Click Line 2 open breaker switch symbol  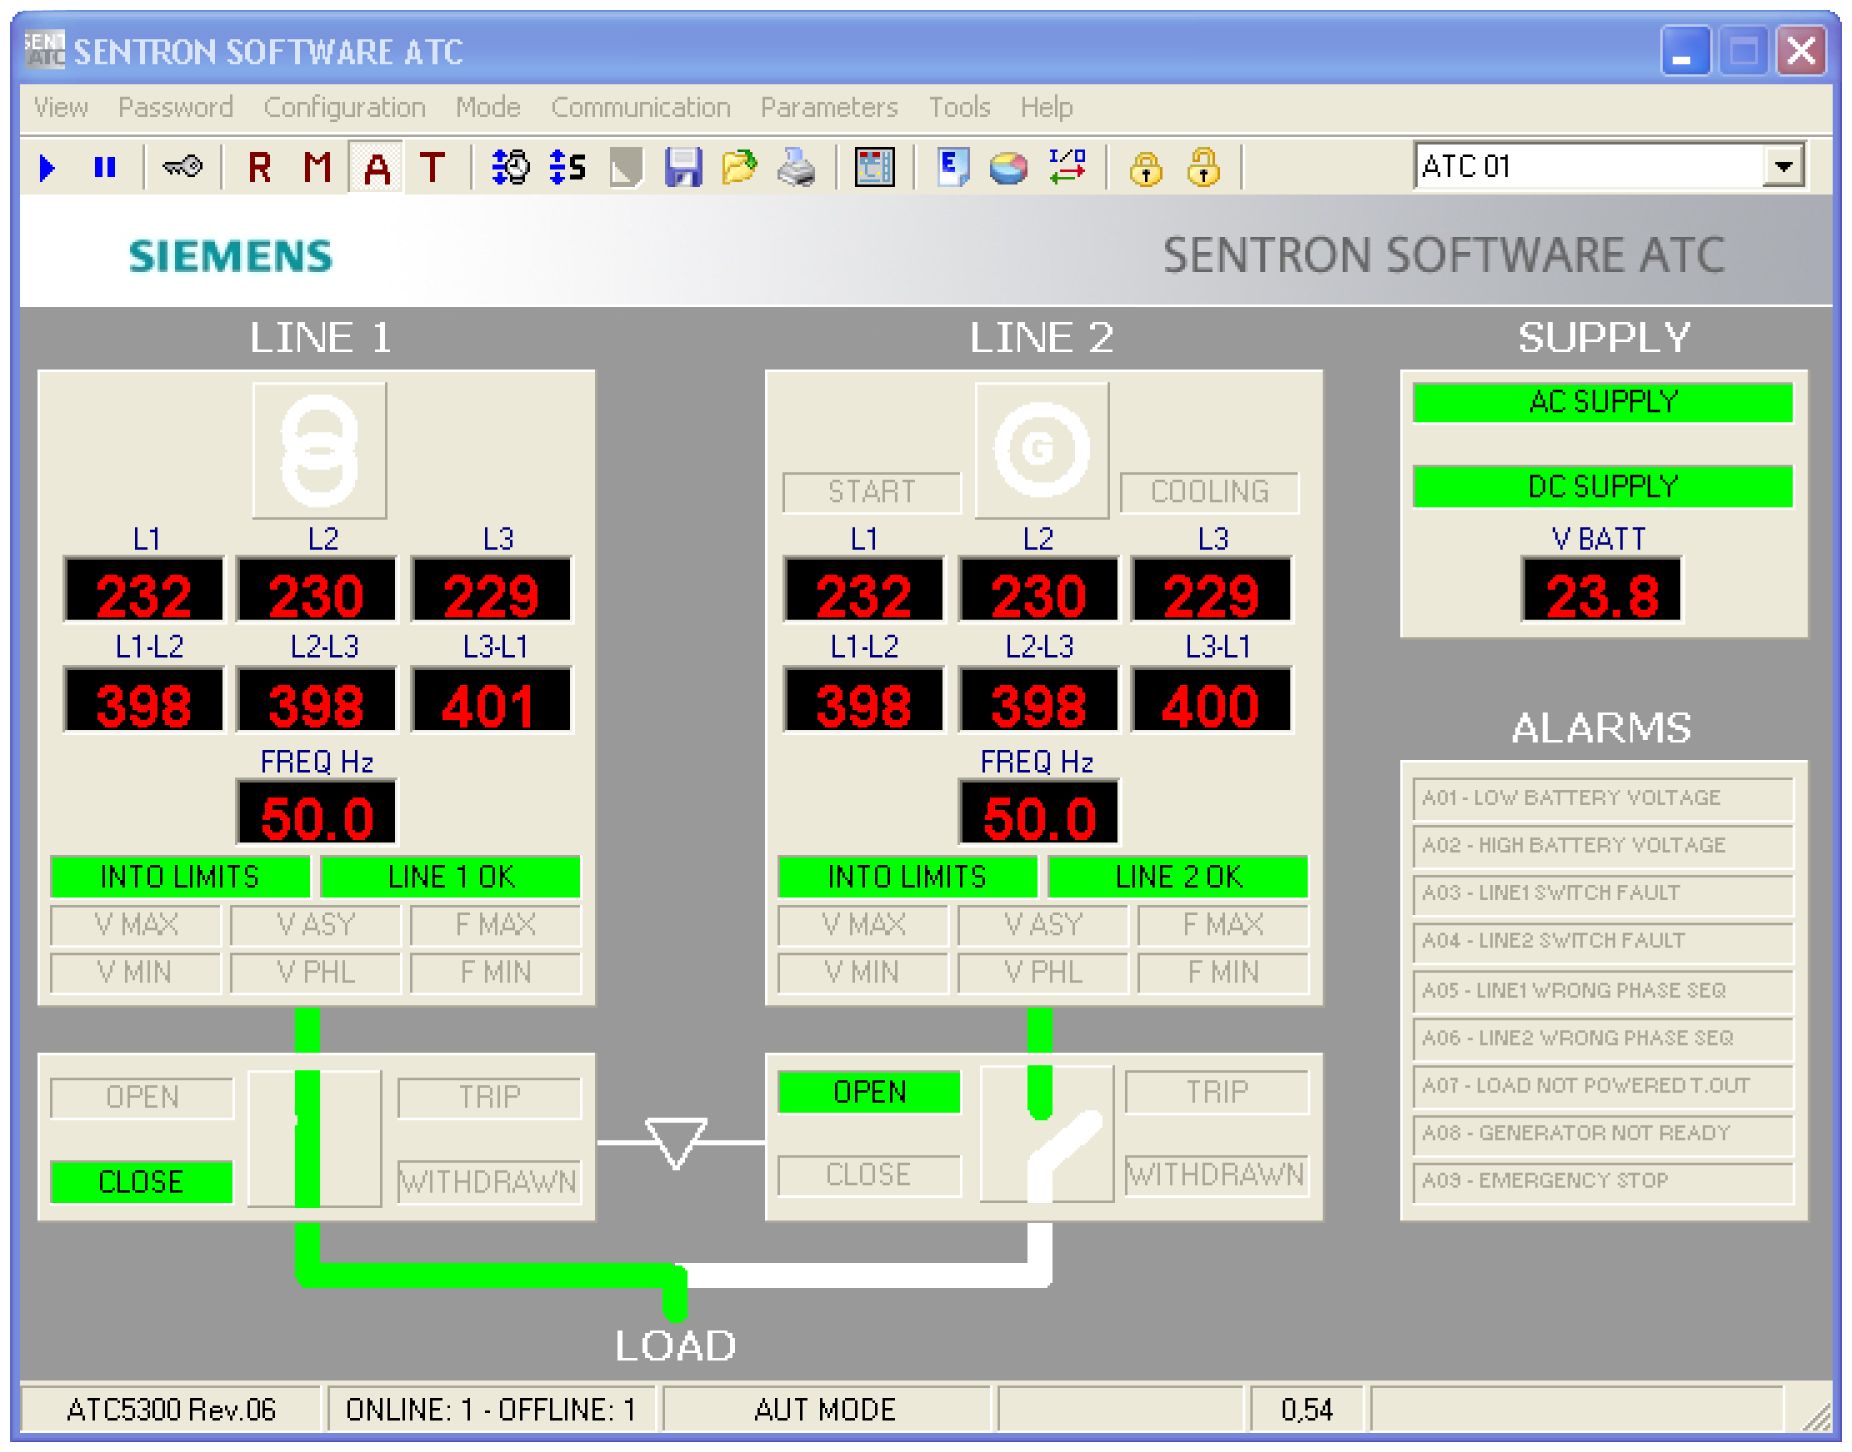[1046, 1133]
